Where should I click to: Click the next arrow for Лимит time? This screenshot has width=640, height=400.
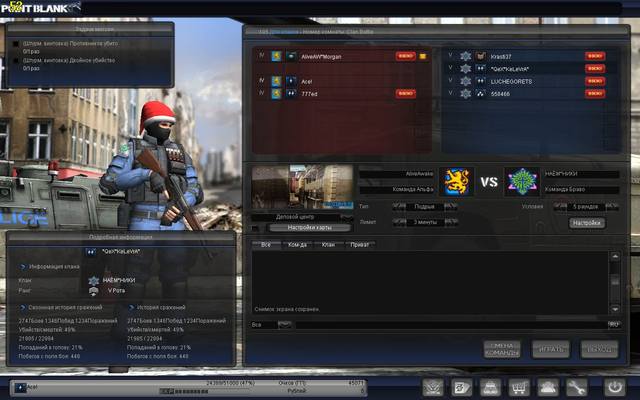451,222
